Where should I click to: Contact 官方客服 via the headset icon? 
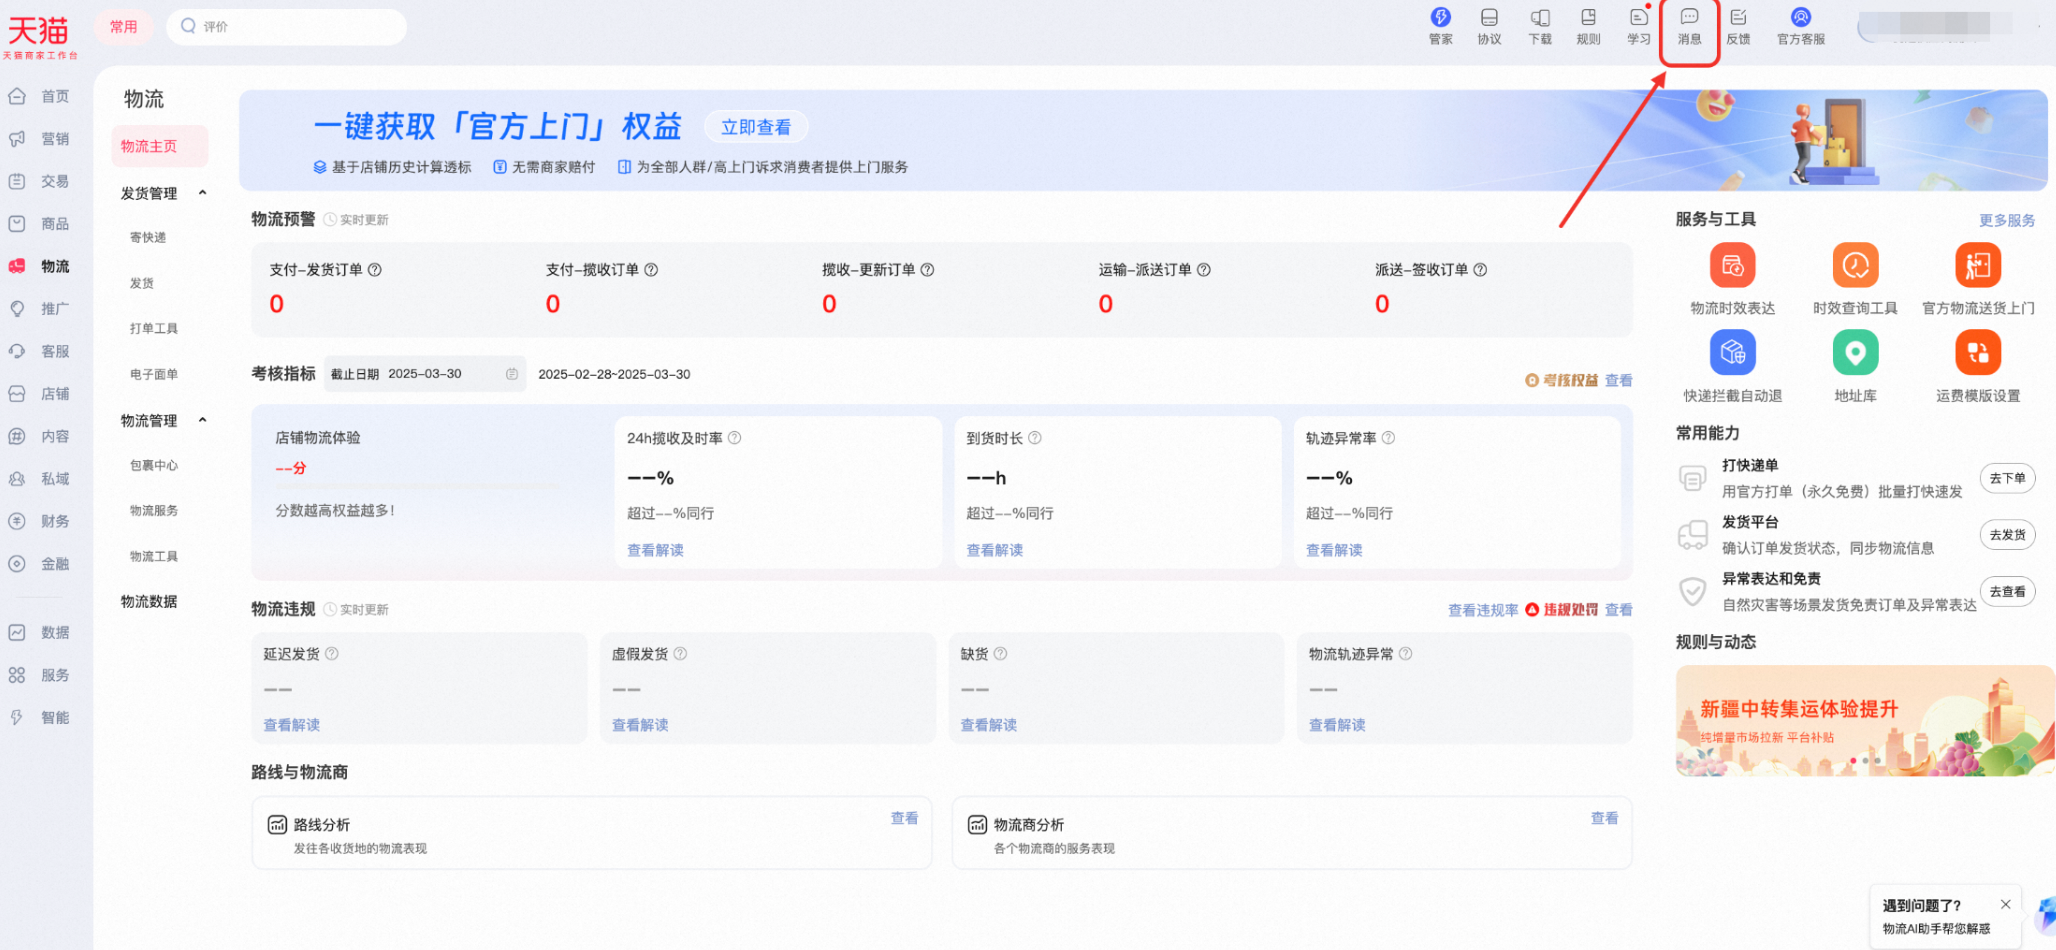(x=1801, y=17)
